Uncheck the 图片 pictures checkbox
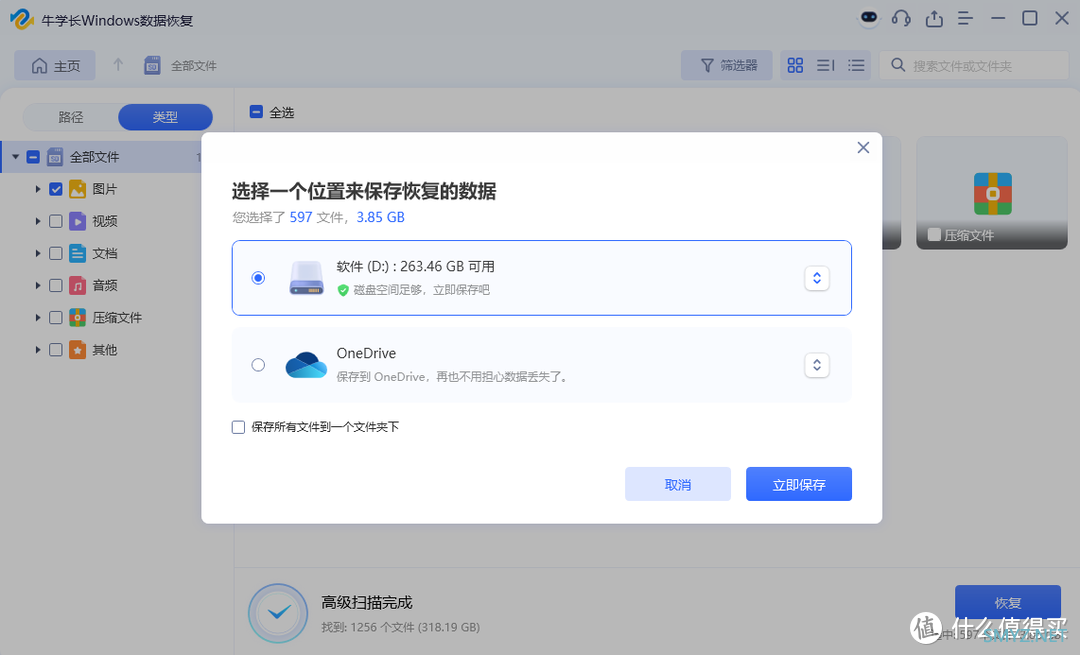 pyautogui.click(x=56, y=189)
